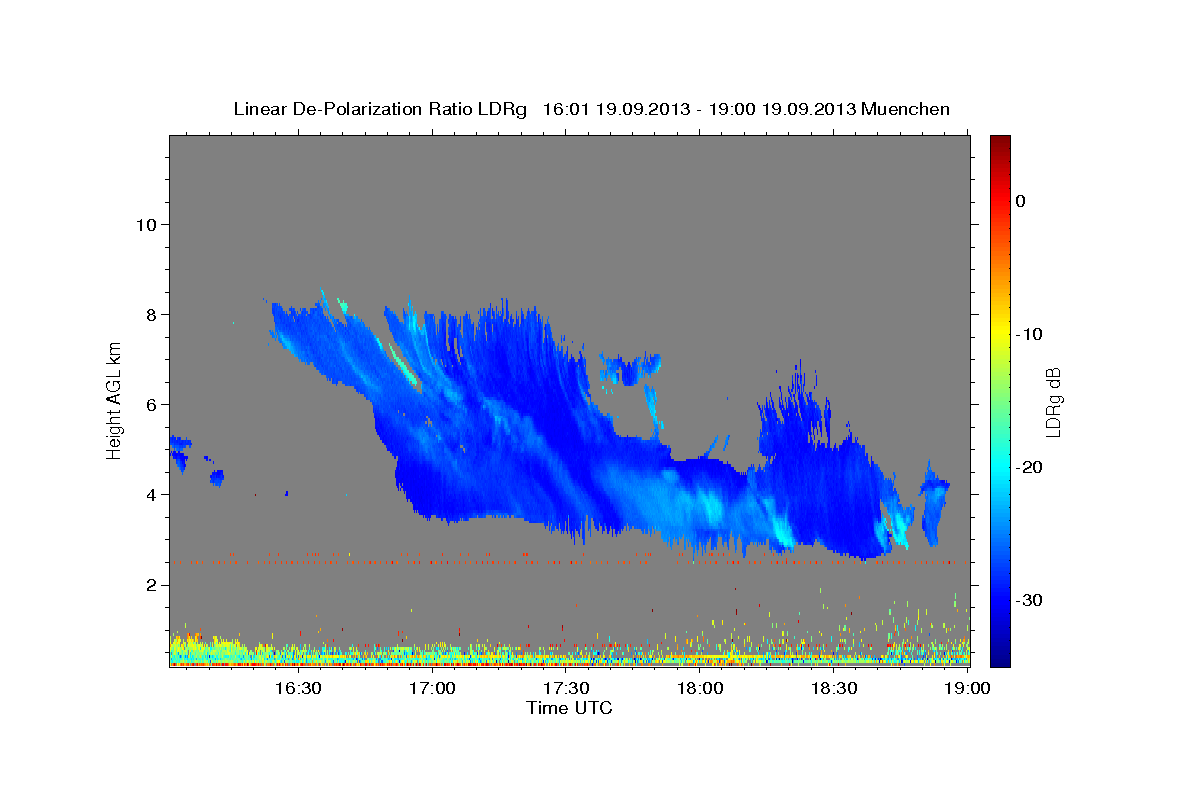This screenshot has width=1200, height=800.
Task: Click the height tick label 4
Action: tap(151, 494)
